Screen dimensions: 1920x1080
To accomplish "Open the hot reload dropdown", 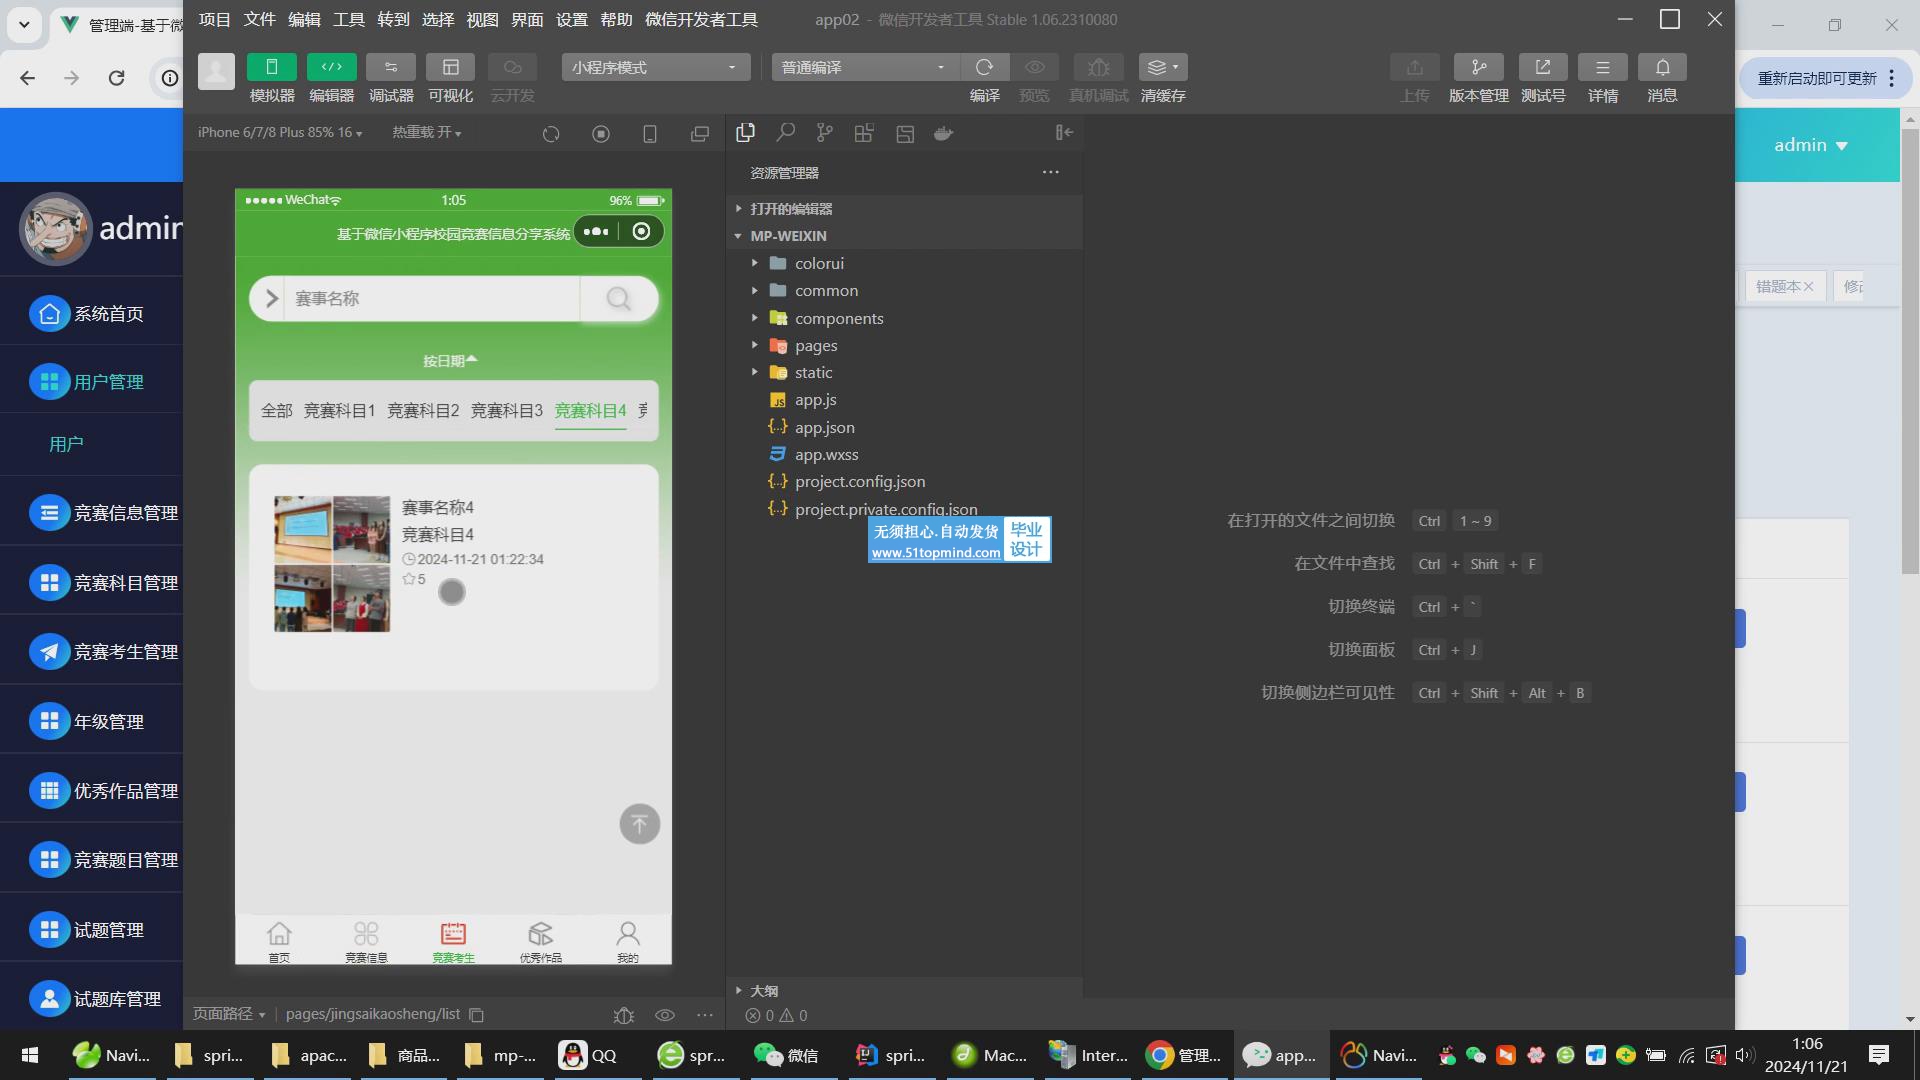I will (427, 133).
